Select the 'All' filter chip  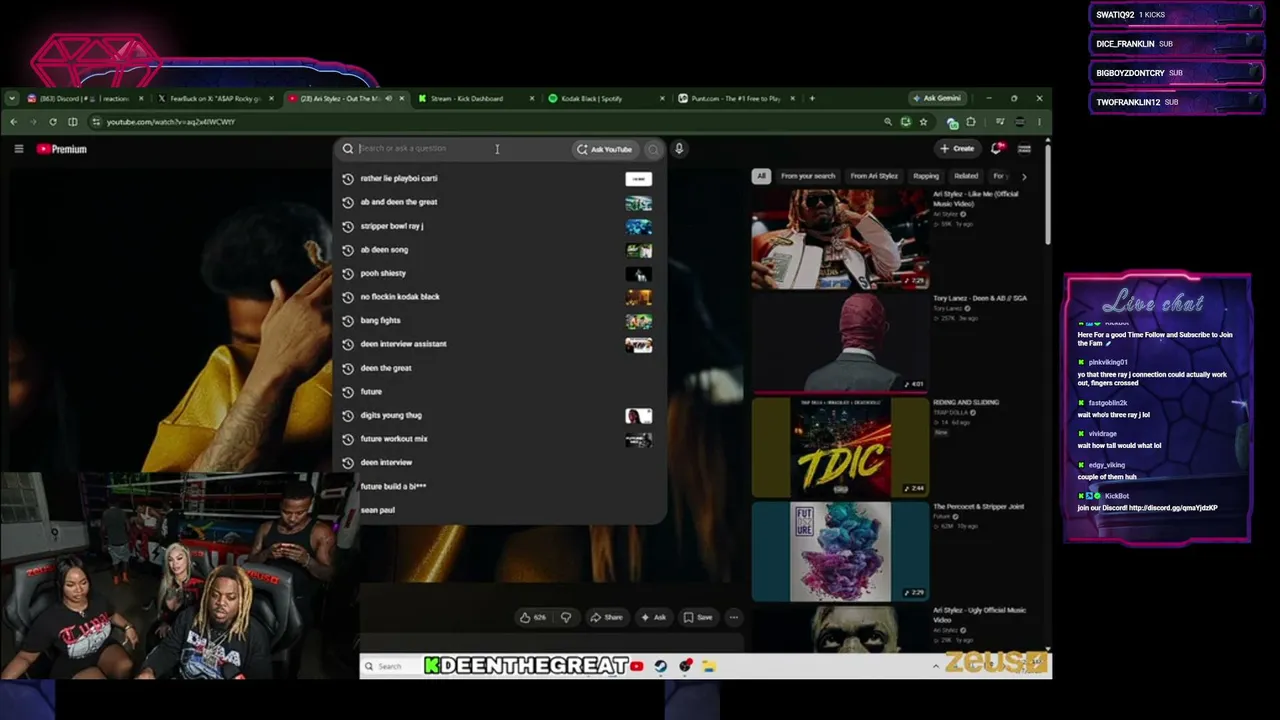coord(761,176)
